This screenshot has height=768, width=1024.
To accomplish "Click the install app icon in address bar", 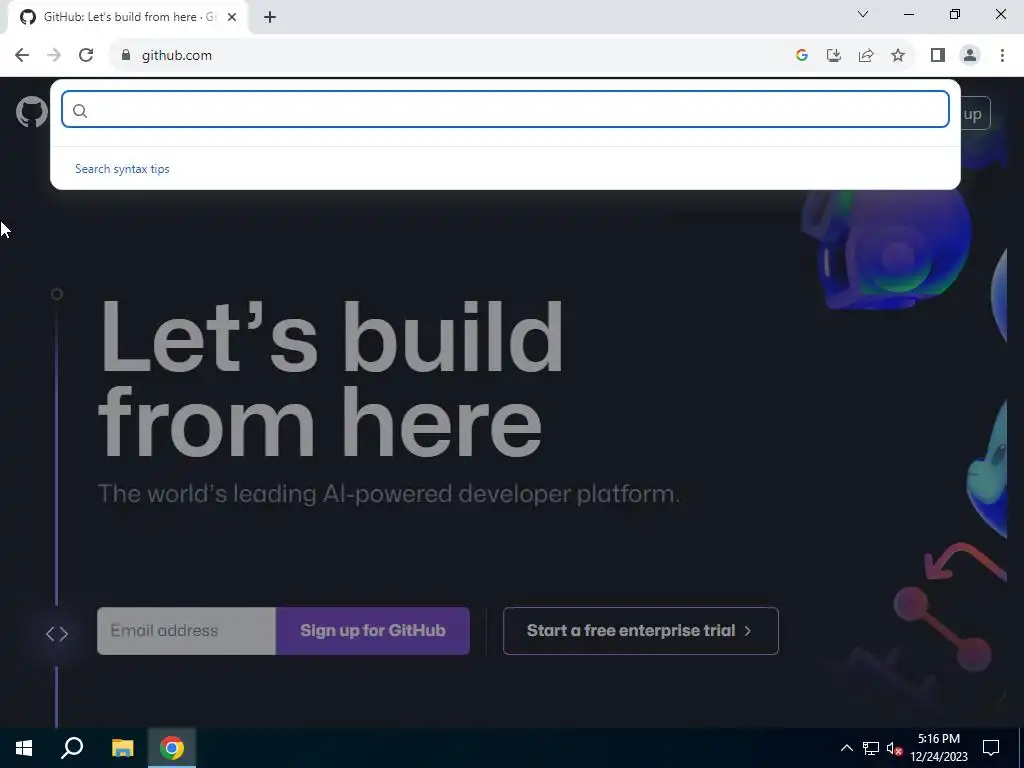I will pyautogui.click(x=834, y=56).
